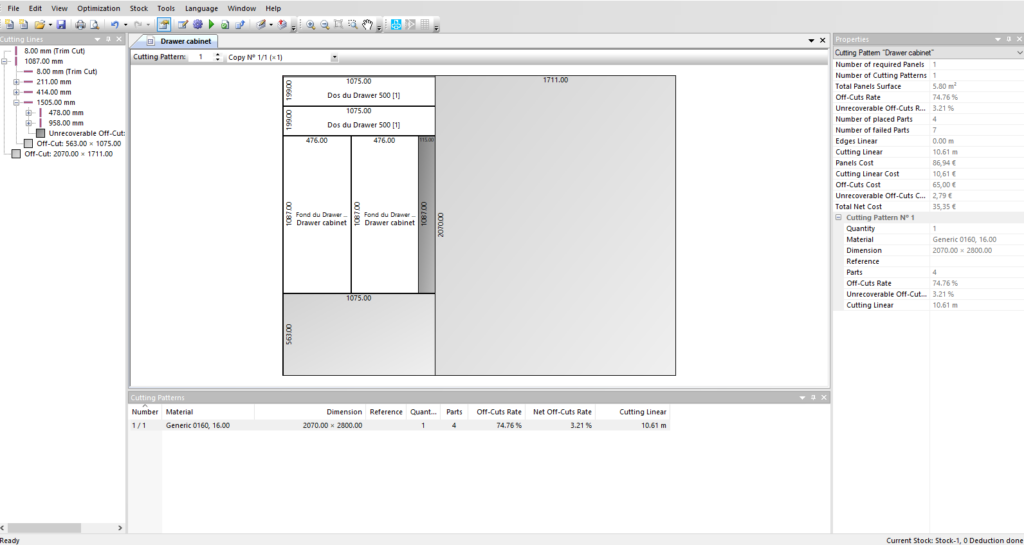Click the Open folder toolbar icon

(x=39, y=25)
